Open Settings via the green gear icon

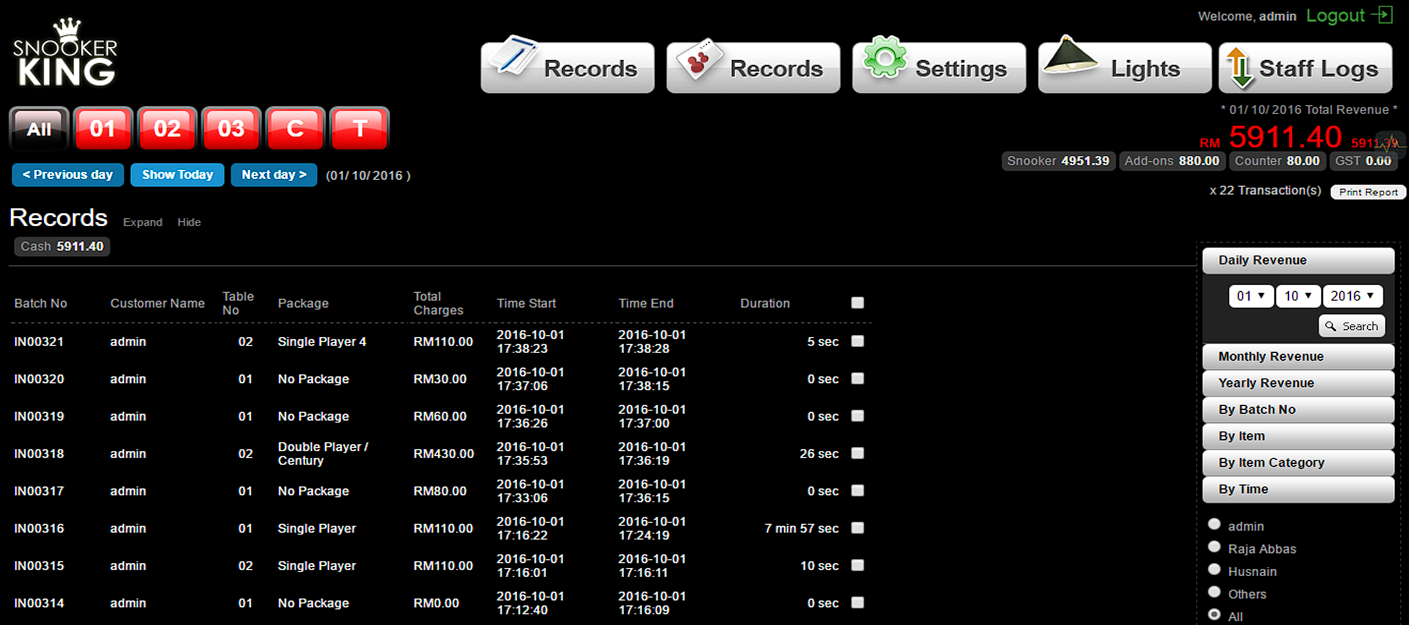[939, 67]
